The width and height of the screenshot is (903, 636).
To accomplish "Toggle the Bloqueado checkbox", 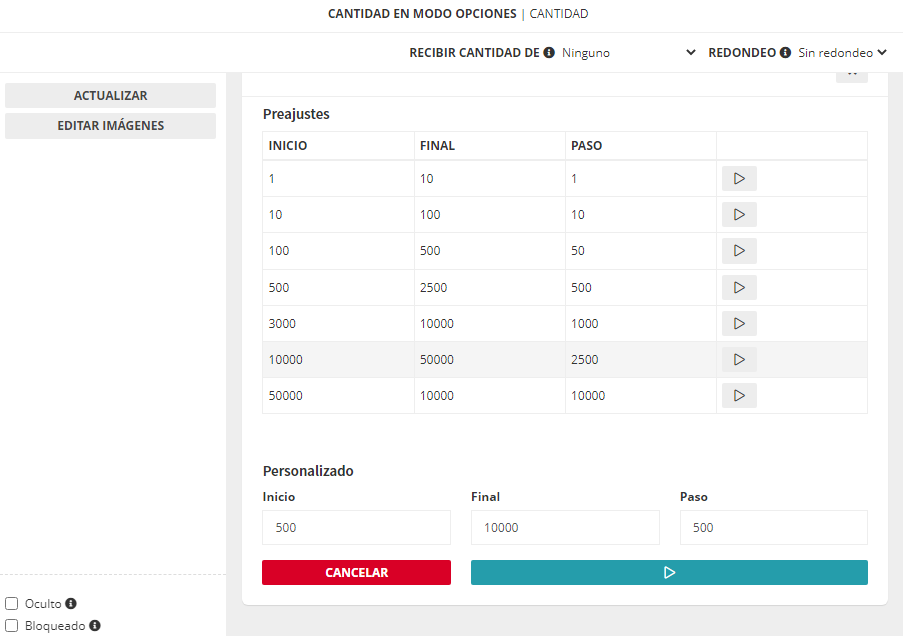I will (x=12, y=626).
